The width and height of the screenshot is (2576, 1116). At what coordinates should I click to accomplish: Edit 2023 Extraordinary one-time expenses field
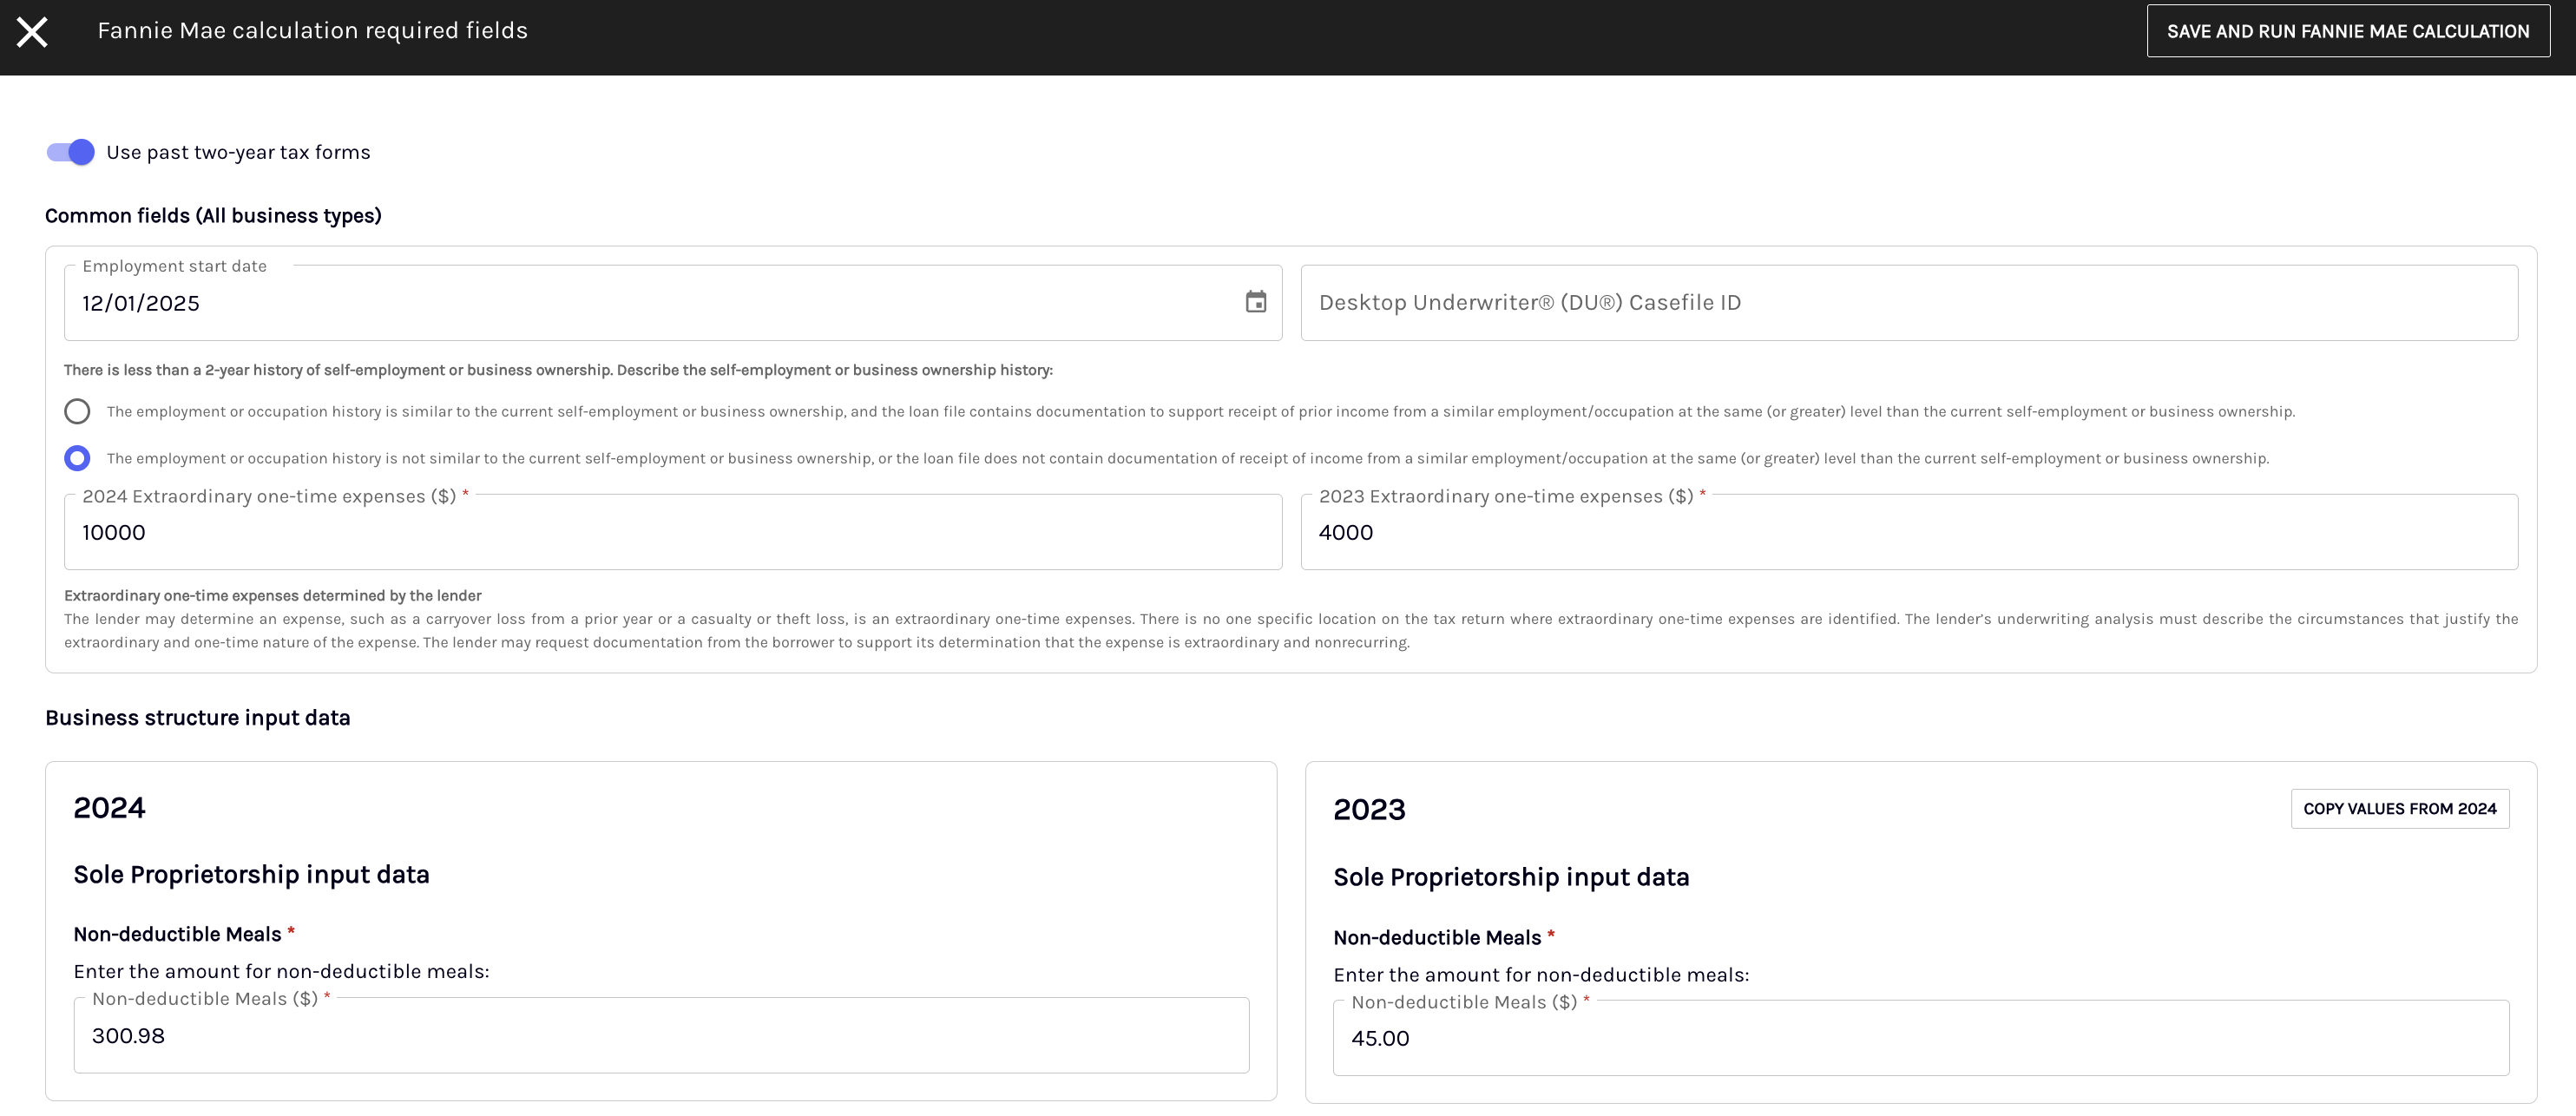click(1908, 533)
